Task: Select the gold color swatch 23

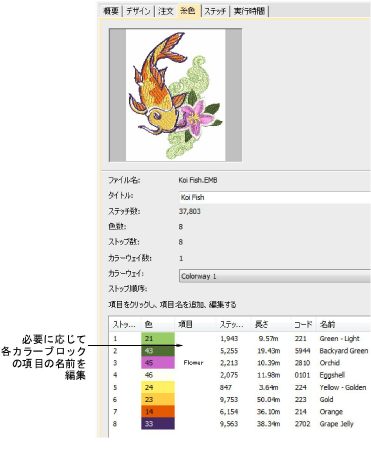Action: point(158,399)
